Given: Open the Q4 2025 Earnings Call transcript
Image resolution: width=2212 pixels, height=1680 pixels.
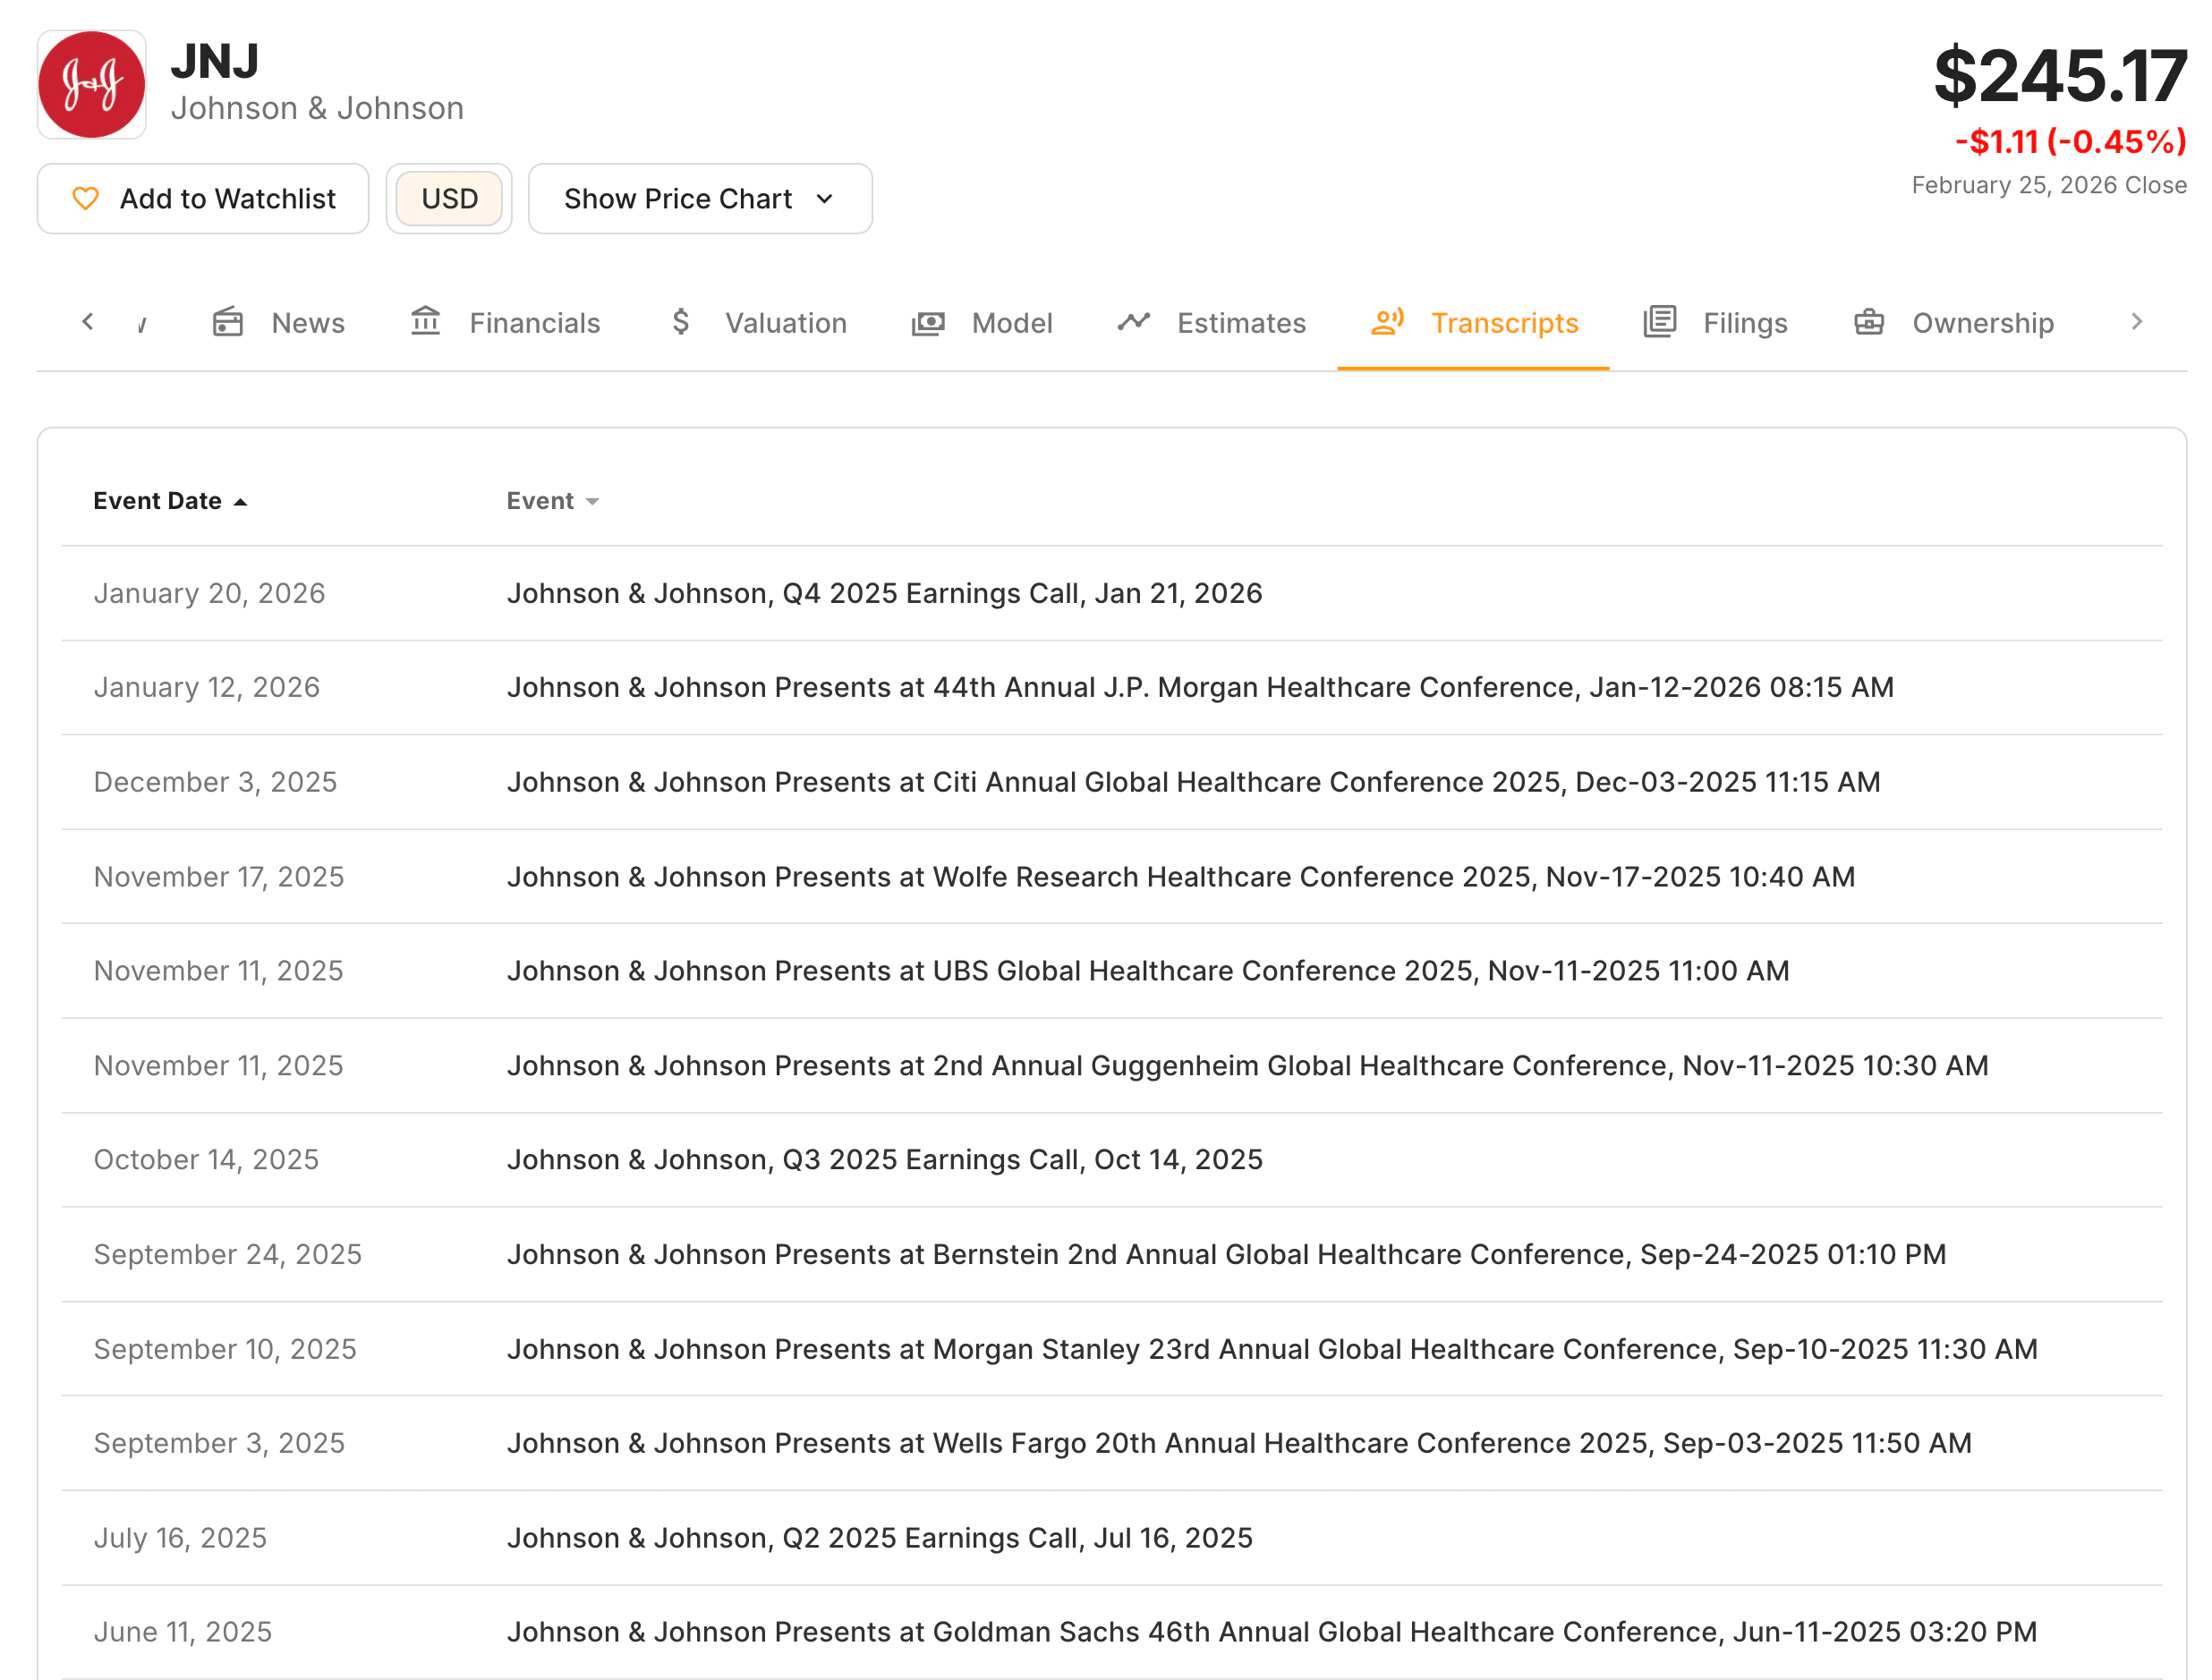Looking at the screenshot, I should click(x=884, y=592).
